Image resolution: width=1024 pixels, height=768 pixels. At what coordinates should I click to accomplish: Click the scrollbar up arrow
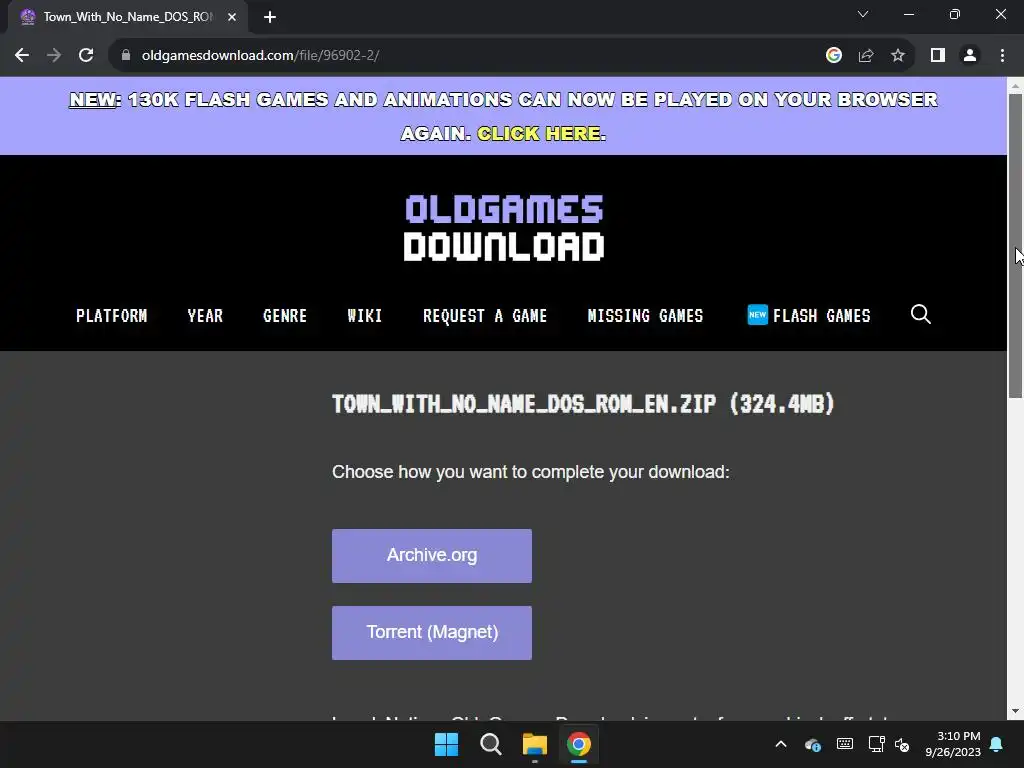click(x=1015, y=86)
